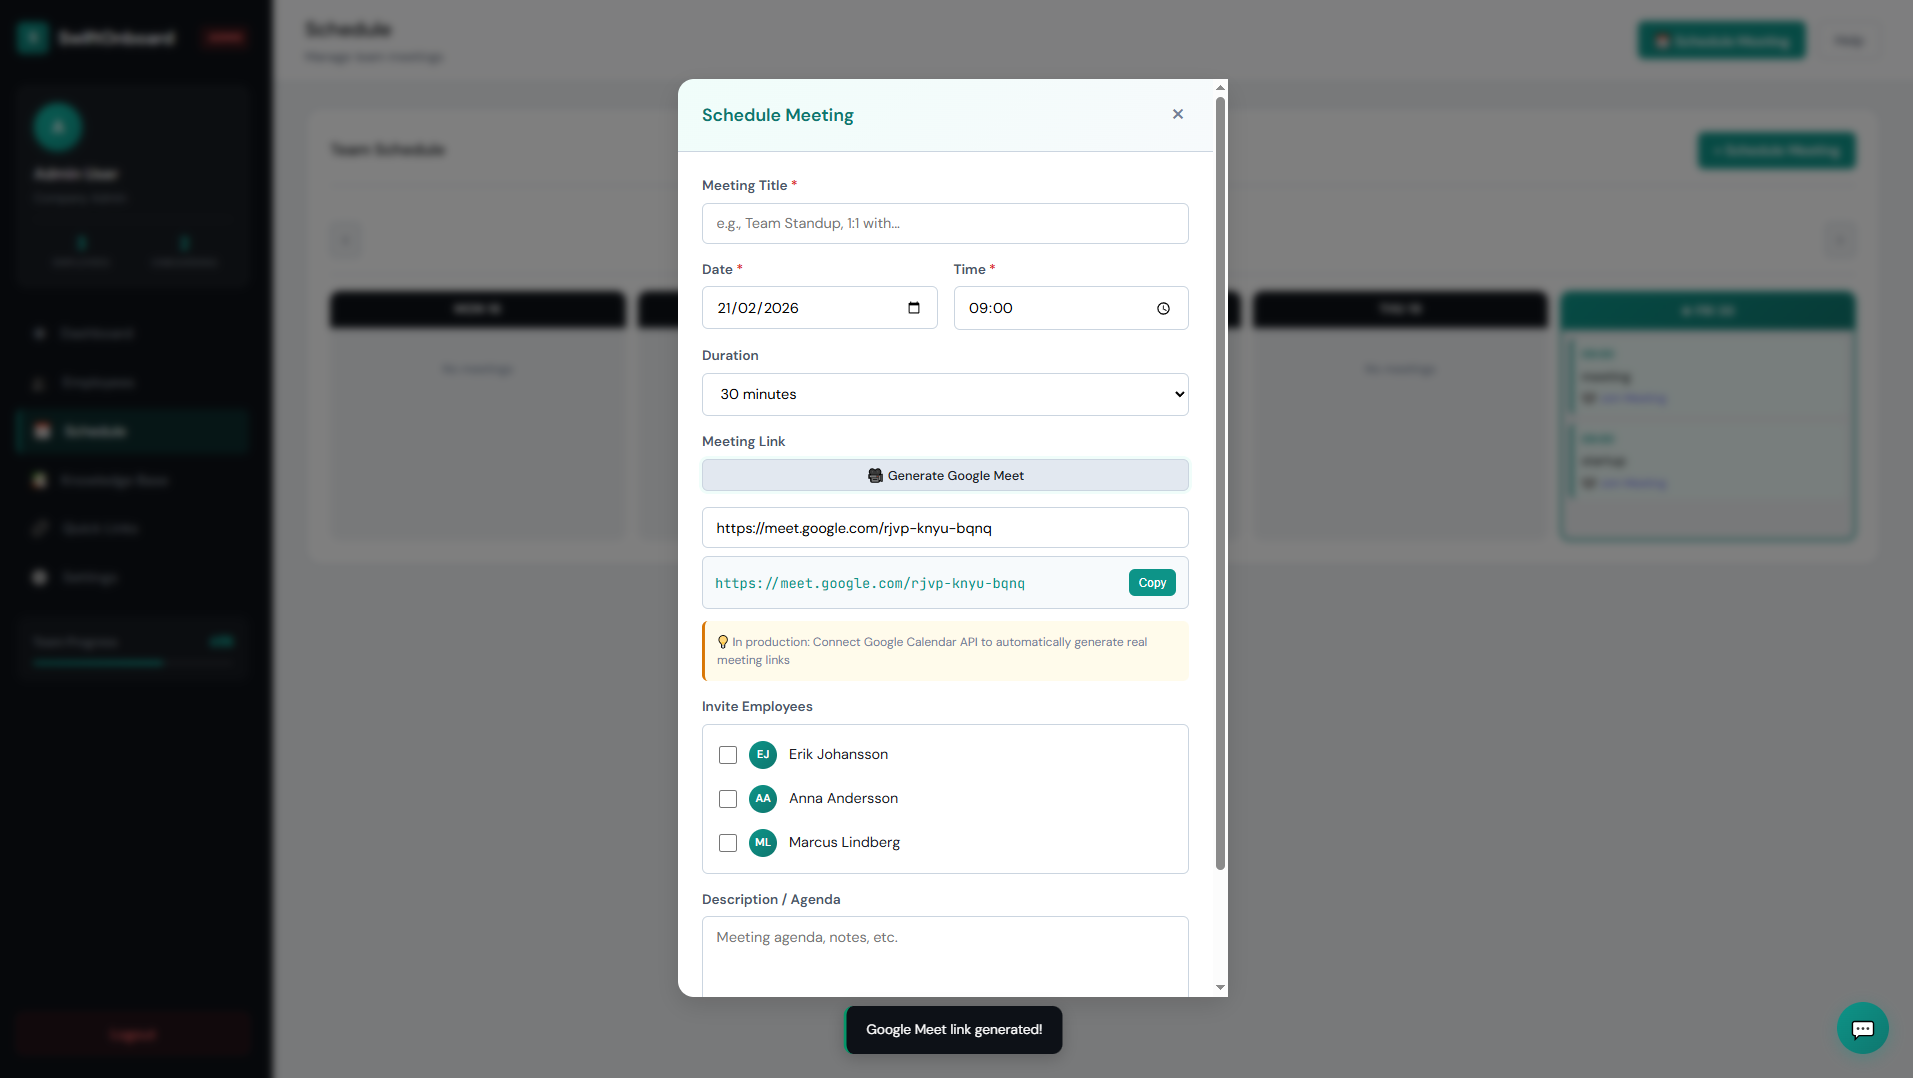
Task: Open the time picker clock icon
Action: coord(1163,309)
